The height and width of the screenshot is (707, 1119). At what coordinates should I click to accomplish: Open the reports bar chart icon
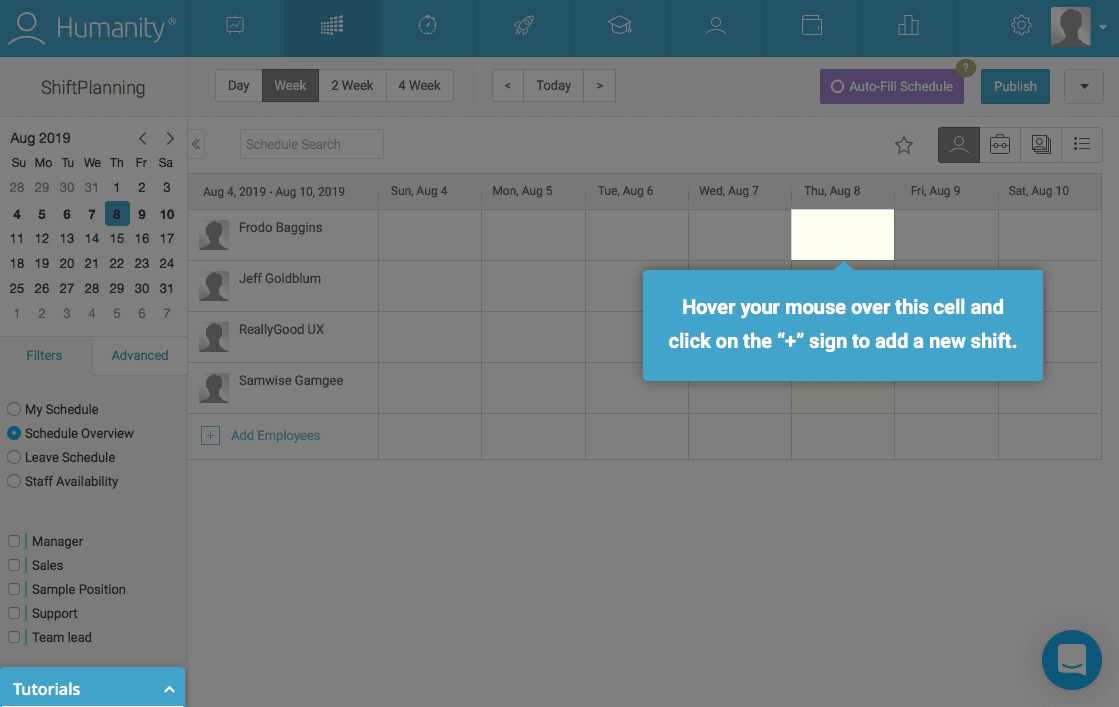[x=908, y=27]
